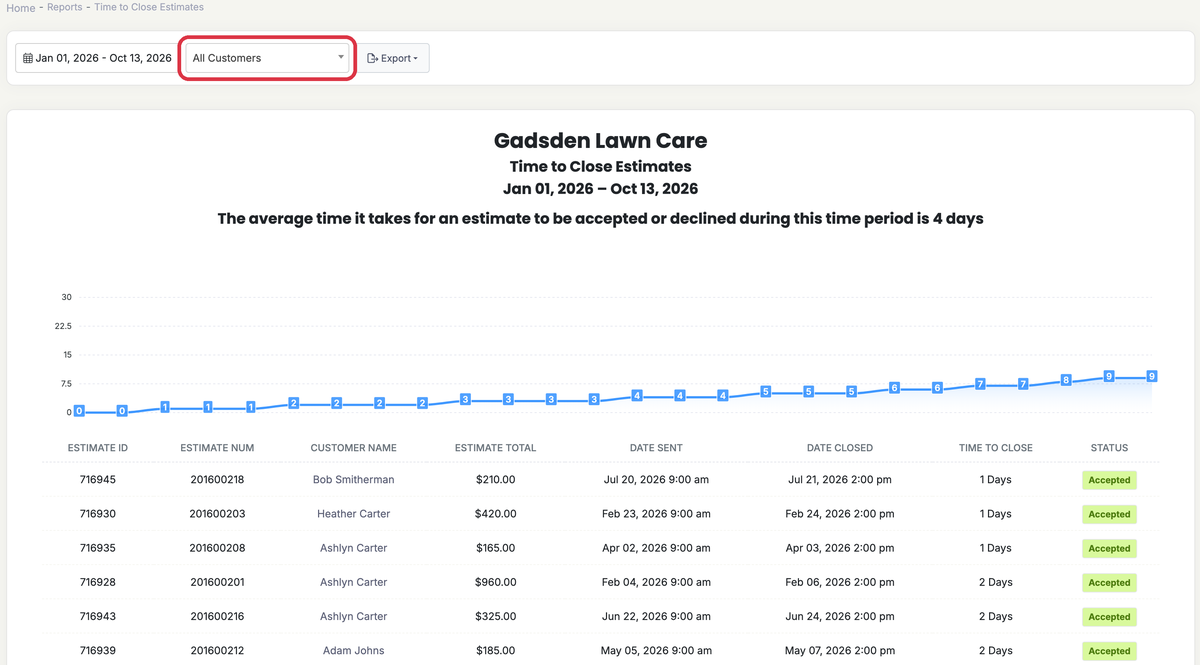Click estimate number 201600203

pyautogui.click(x=217, y=514)
